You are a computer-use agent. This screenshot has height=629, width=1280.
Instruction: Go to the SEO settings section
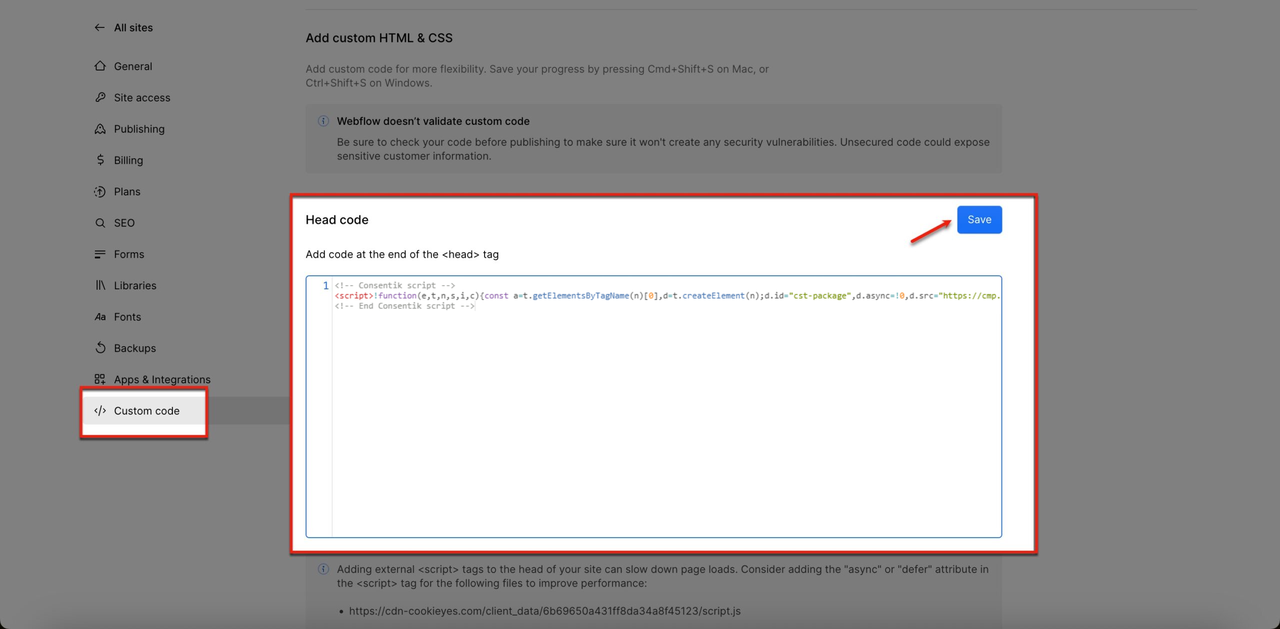pyautogui.click(x=124, y=223)
